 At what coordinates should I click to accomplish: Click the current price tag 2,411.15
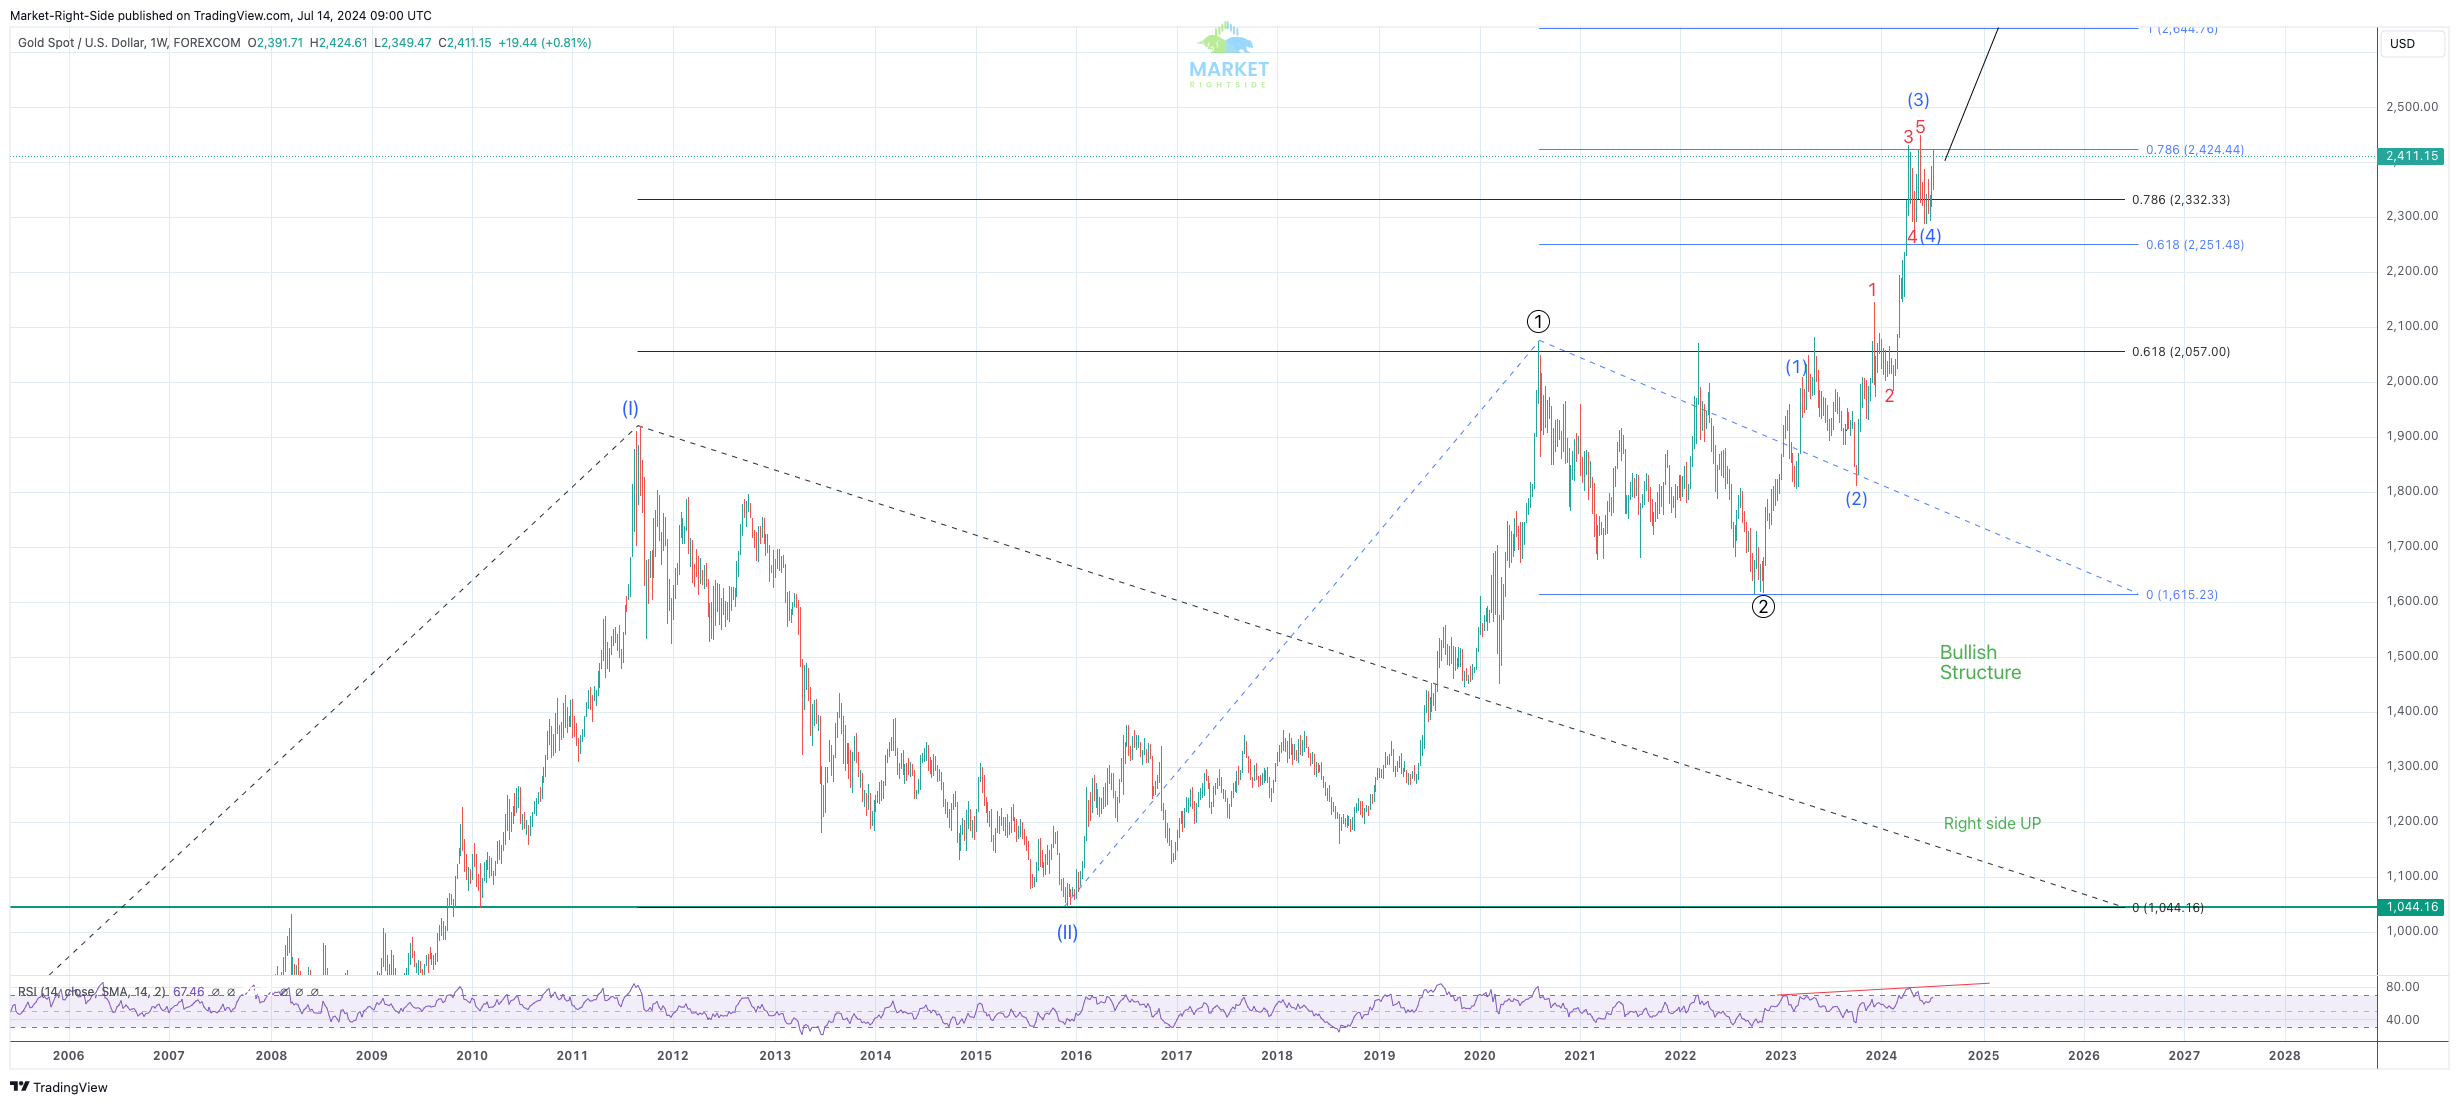pos(2411,156)
